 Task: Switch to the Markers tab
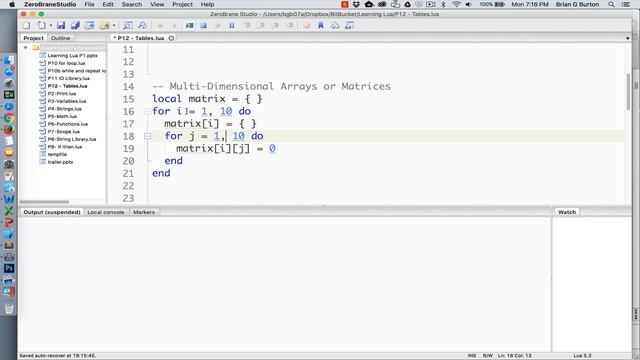coord(144,212)
